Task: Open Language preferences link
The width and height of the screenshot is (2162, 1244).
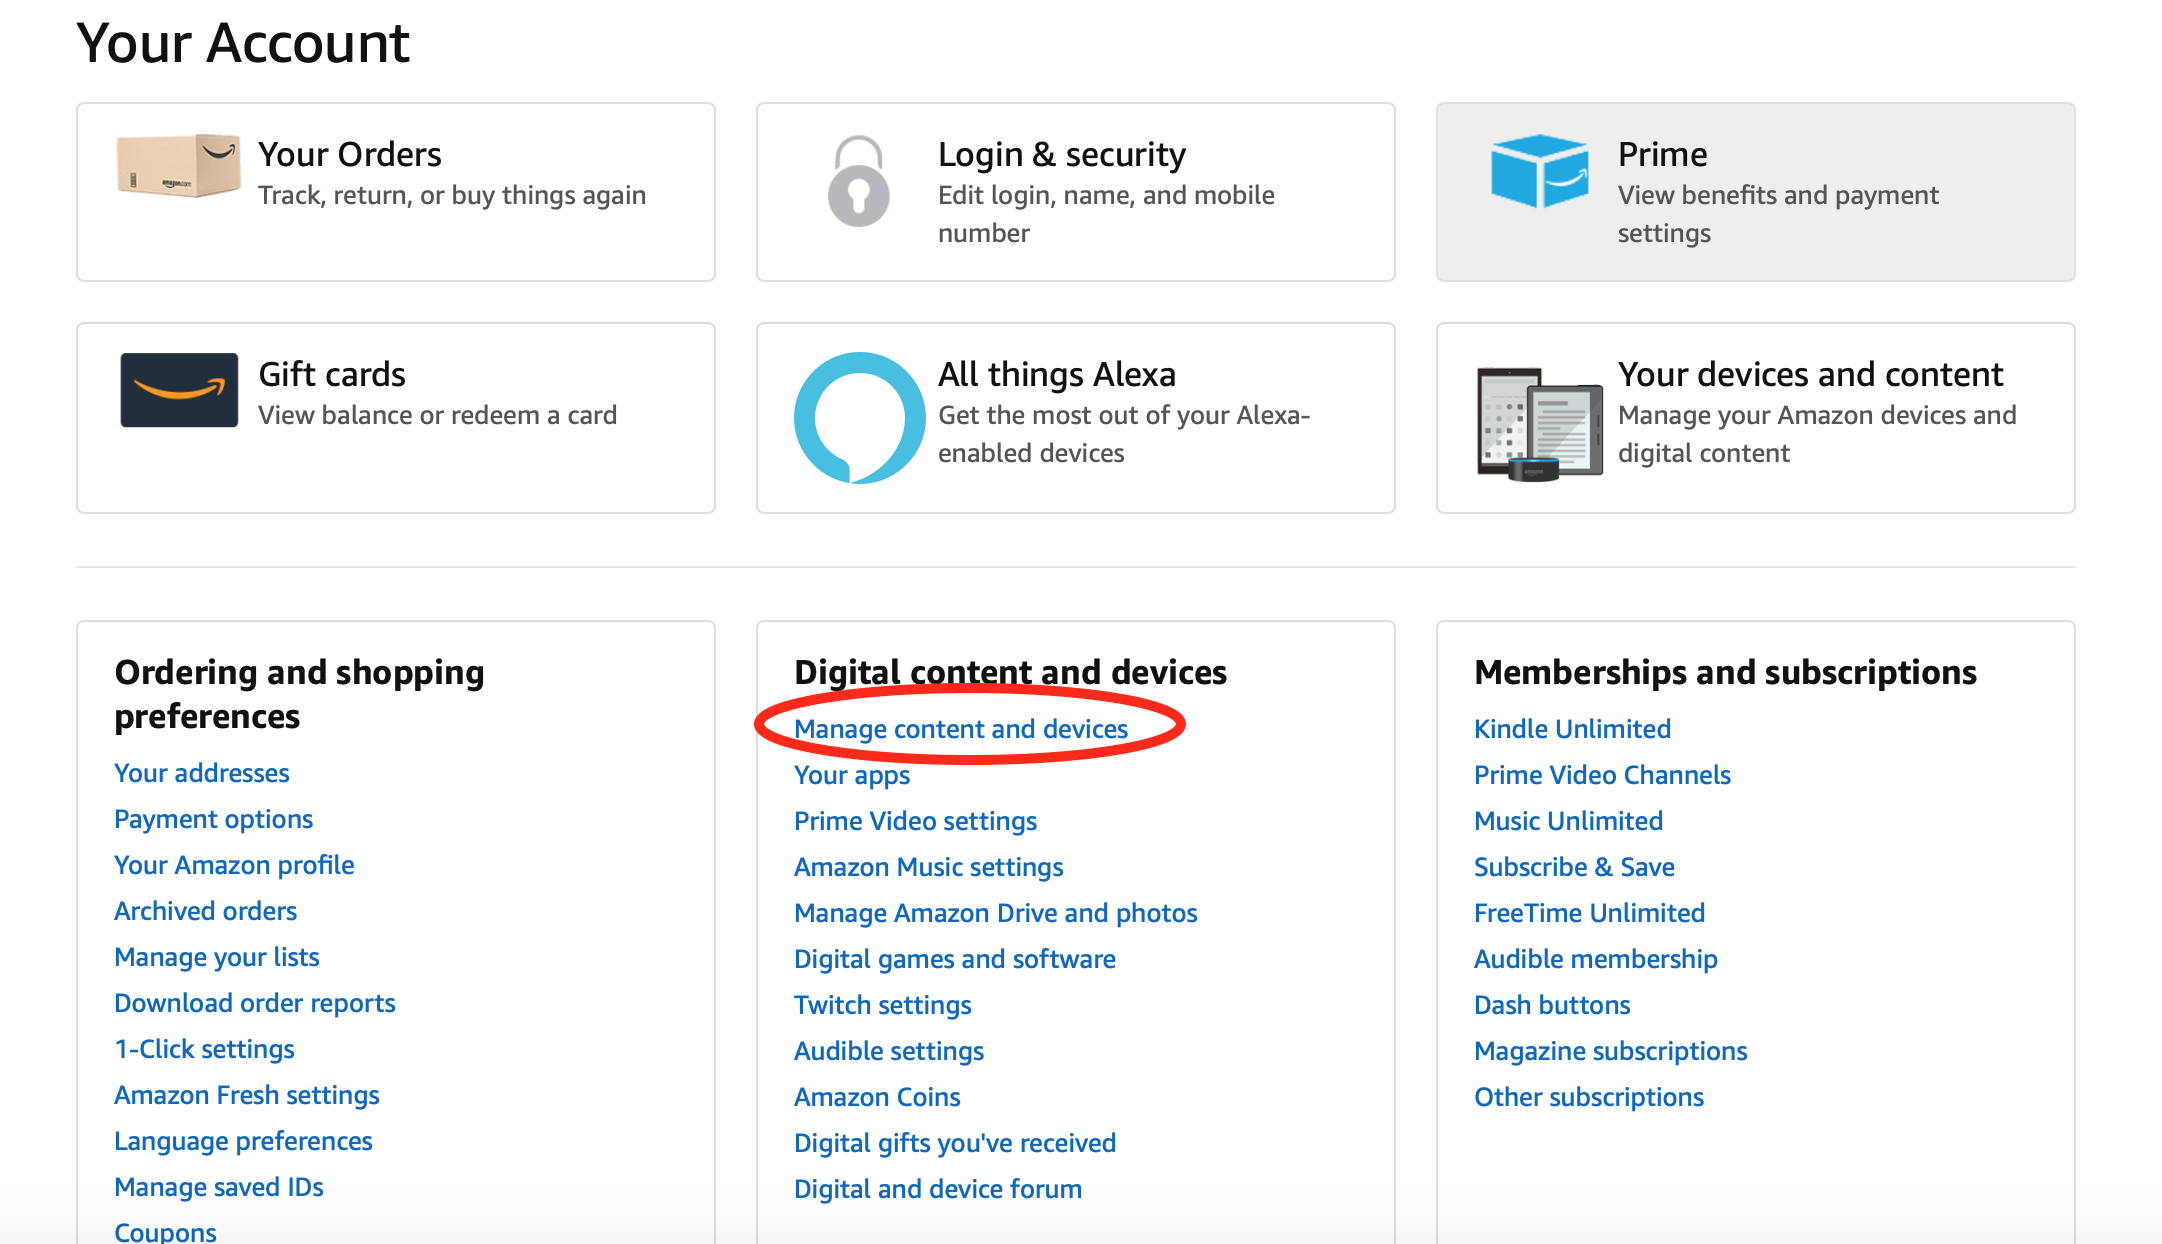Action: click(x=243, y=1141)
